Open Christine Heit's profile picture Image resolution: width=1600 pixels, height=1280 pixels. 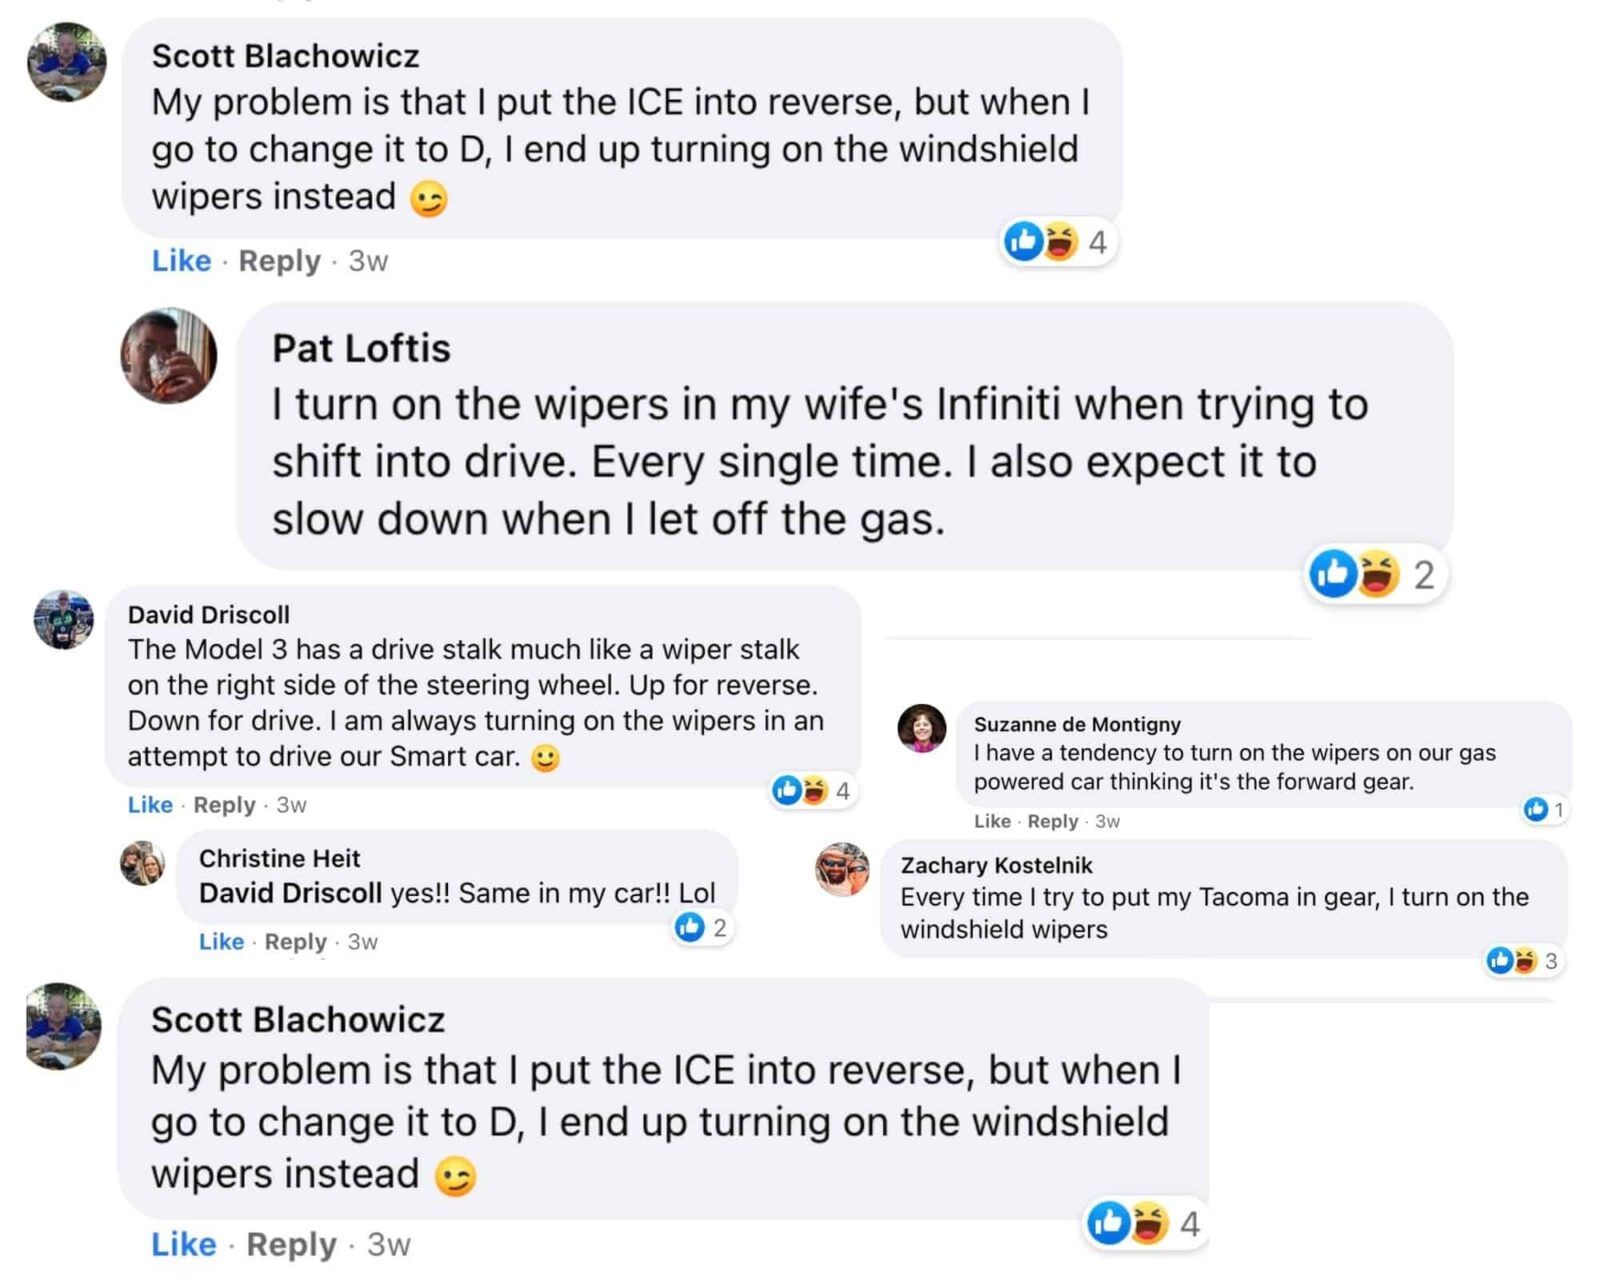coord(143,863)
